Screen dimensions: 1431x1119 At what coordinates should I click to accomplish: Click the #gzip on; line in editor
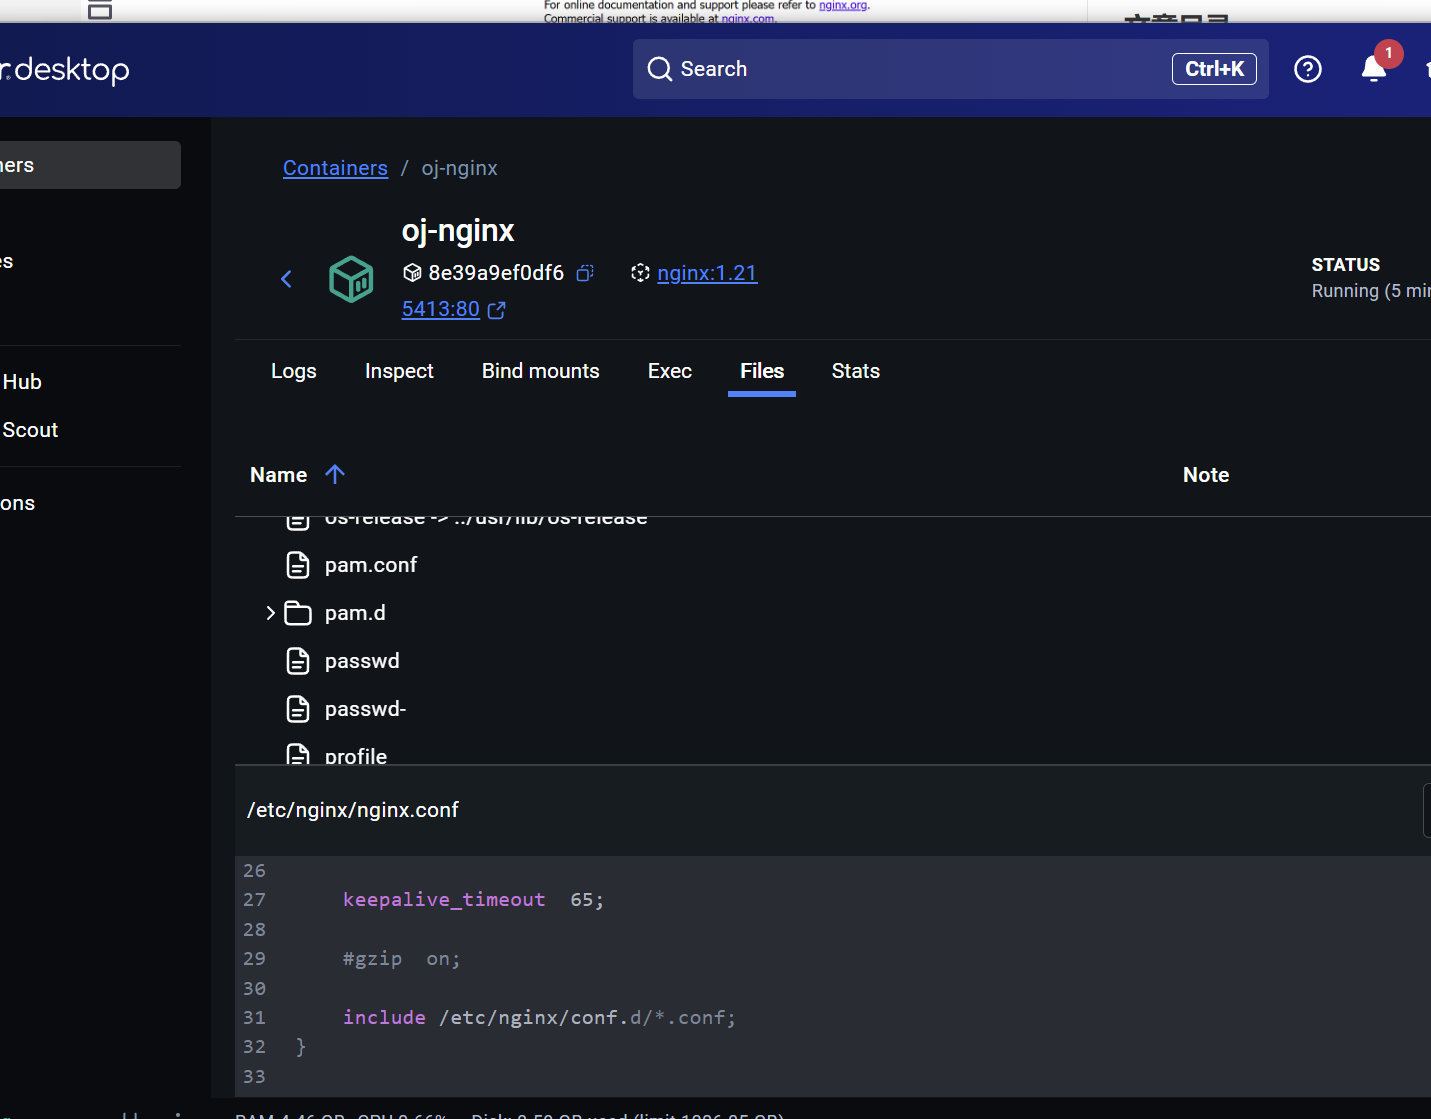coord(401,959)
